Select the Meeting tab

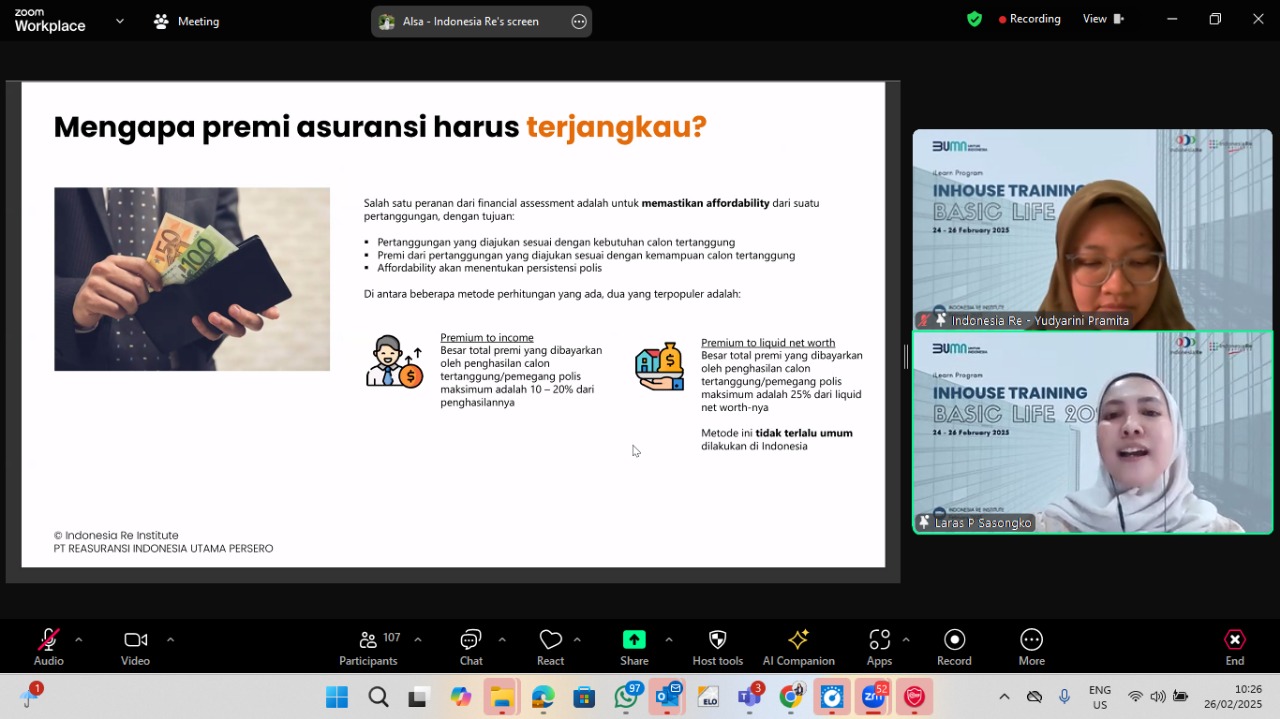(186, 21)
